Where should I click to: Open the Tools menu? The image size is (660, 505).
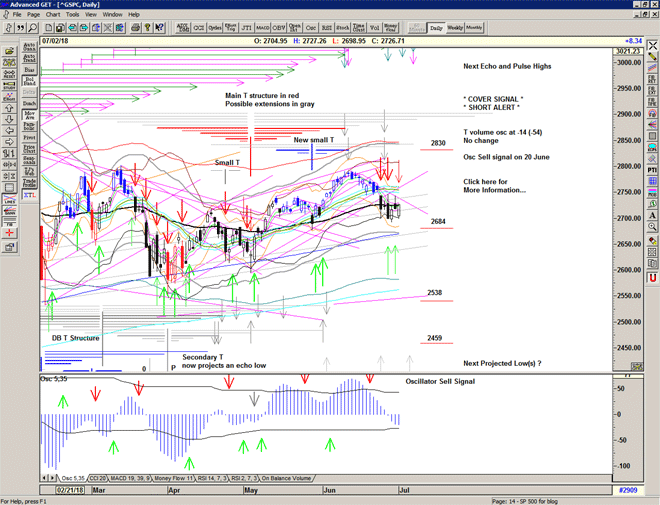[73, 15]
